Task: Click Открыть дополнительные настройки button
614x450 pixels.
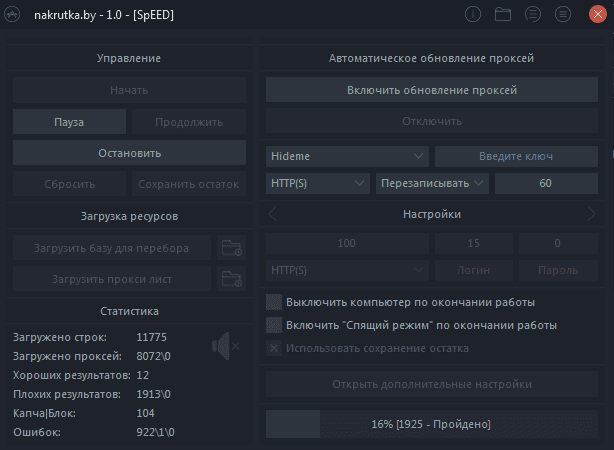Action: (x=432, y=384)
